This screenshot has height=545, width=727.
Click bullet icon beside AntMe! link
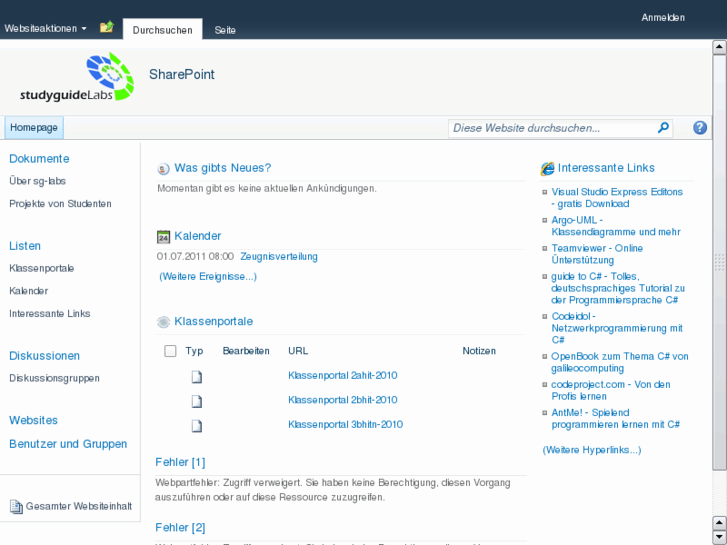tap(545, 413)
